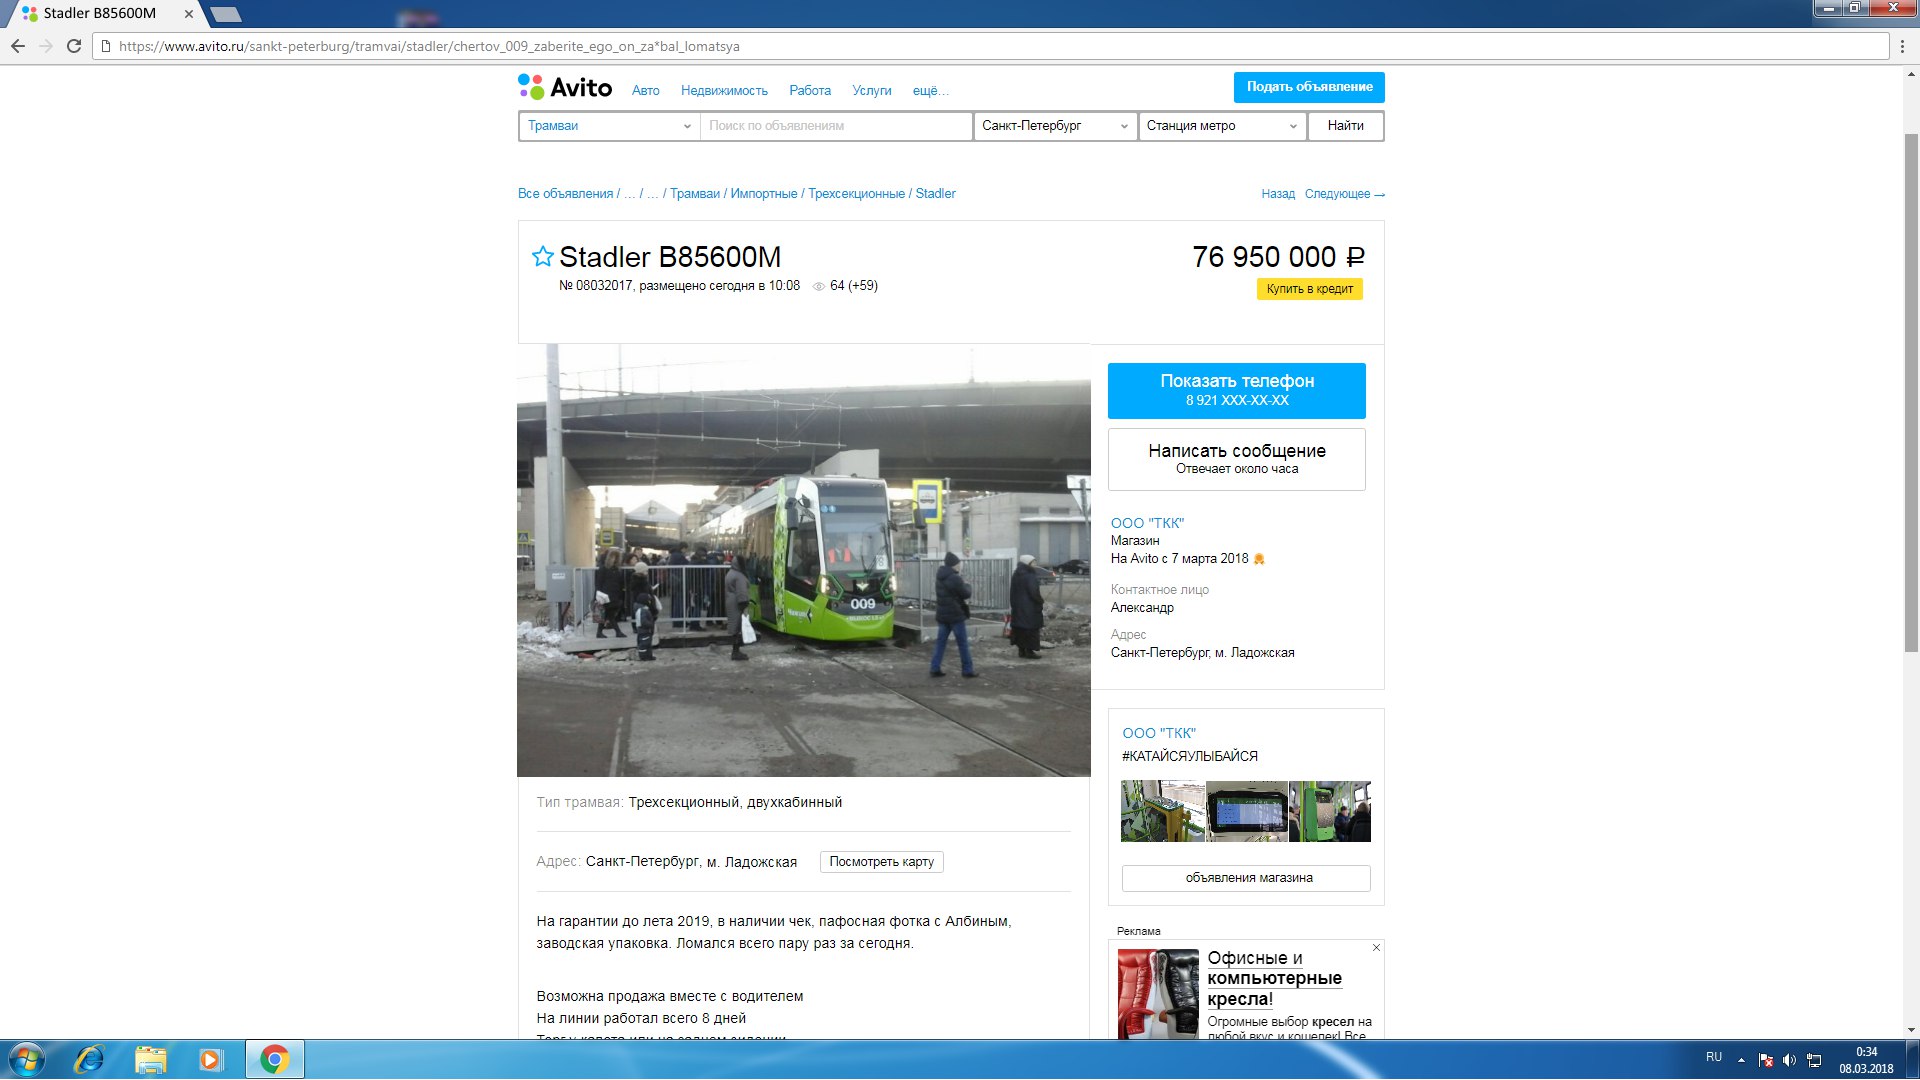Viewport: 1920px width, 1080px height.
Task: Open the Санкт-Петербург city dropdown
Action: coord(1054,126)
